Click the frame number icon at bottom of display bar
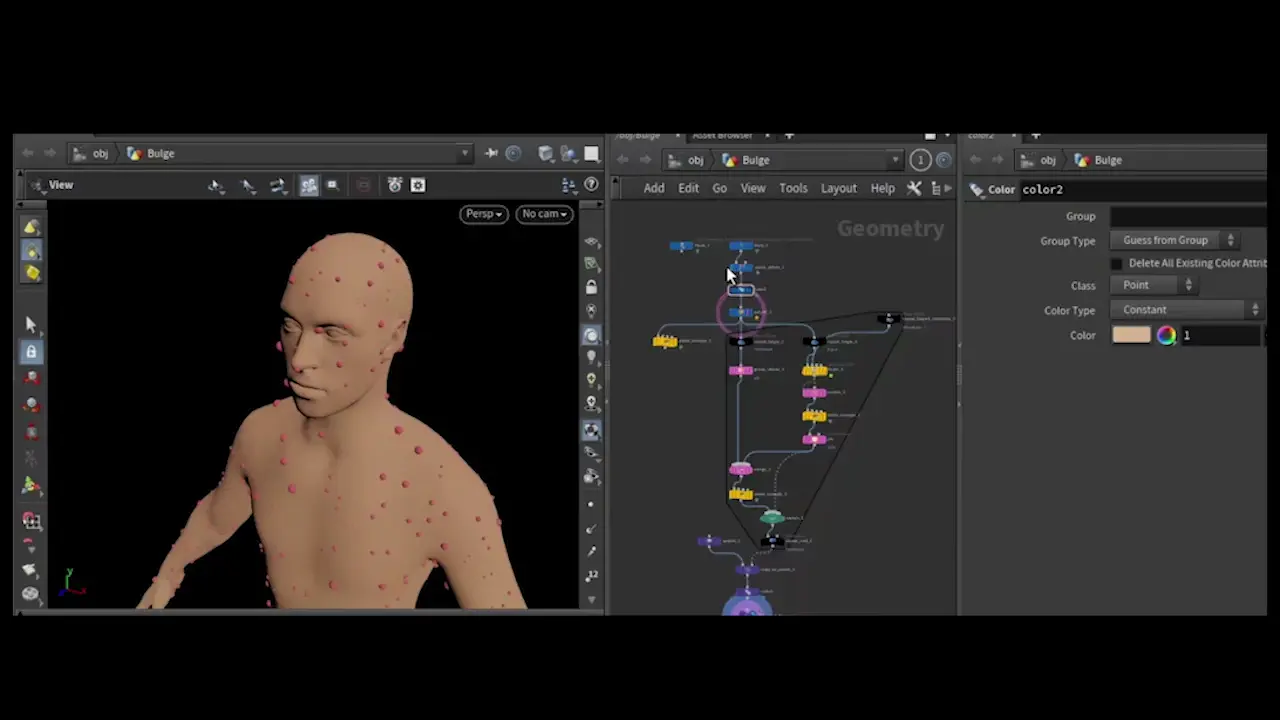Viewport: 1280px width, 720px height. (x=592, y=573)
